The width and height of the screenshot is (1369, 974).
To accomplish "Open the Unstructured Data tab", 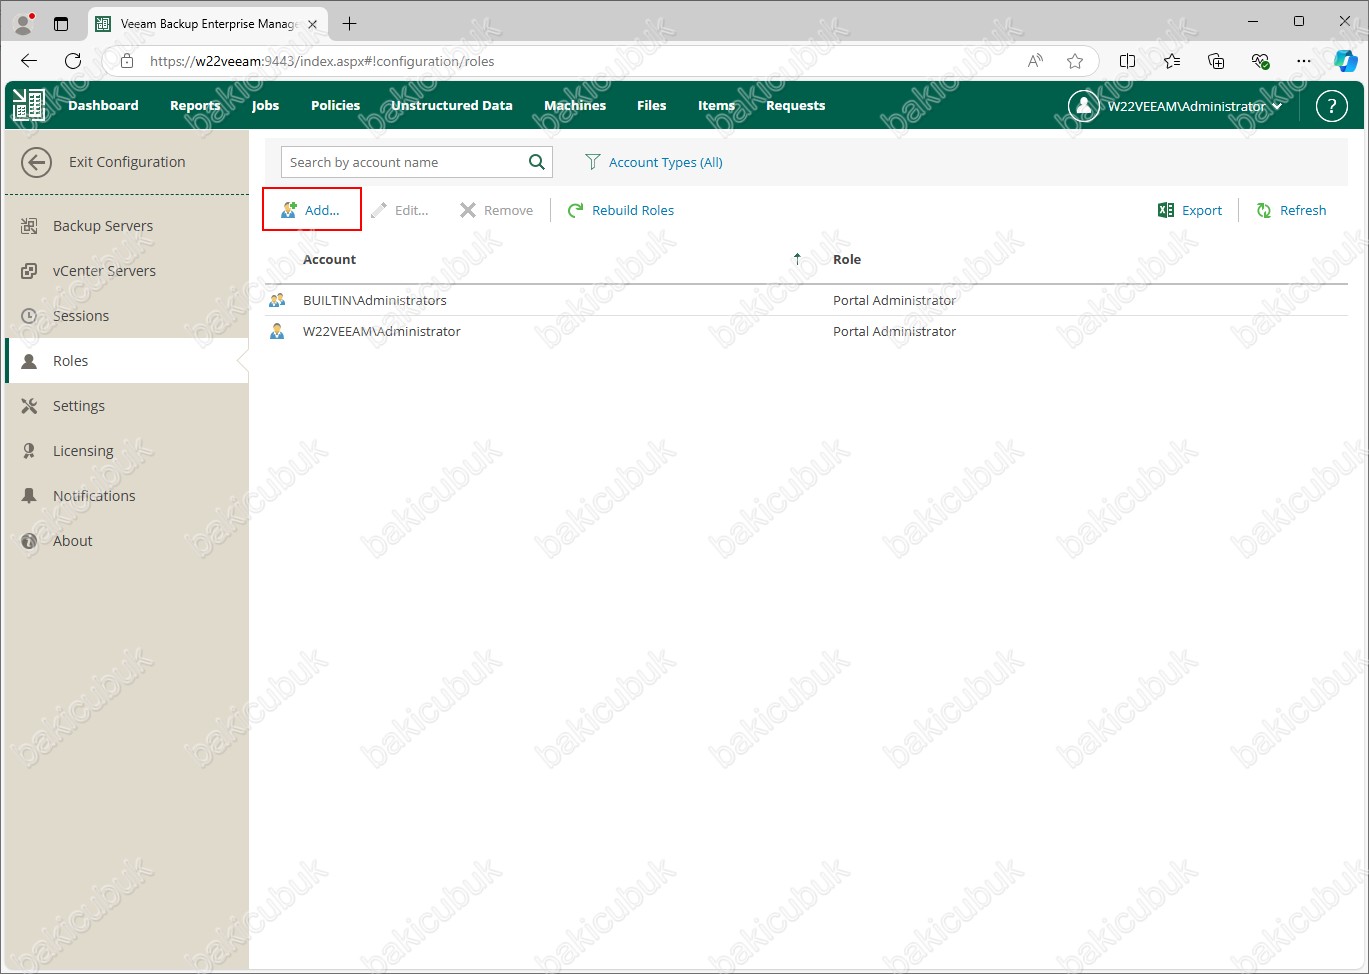I will tap(451, 105).
